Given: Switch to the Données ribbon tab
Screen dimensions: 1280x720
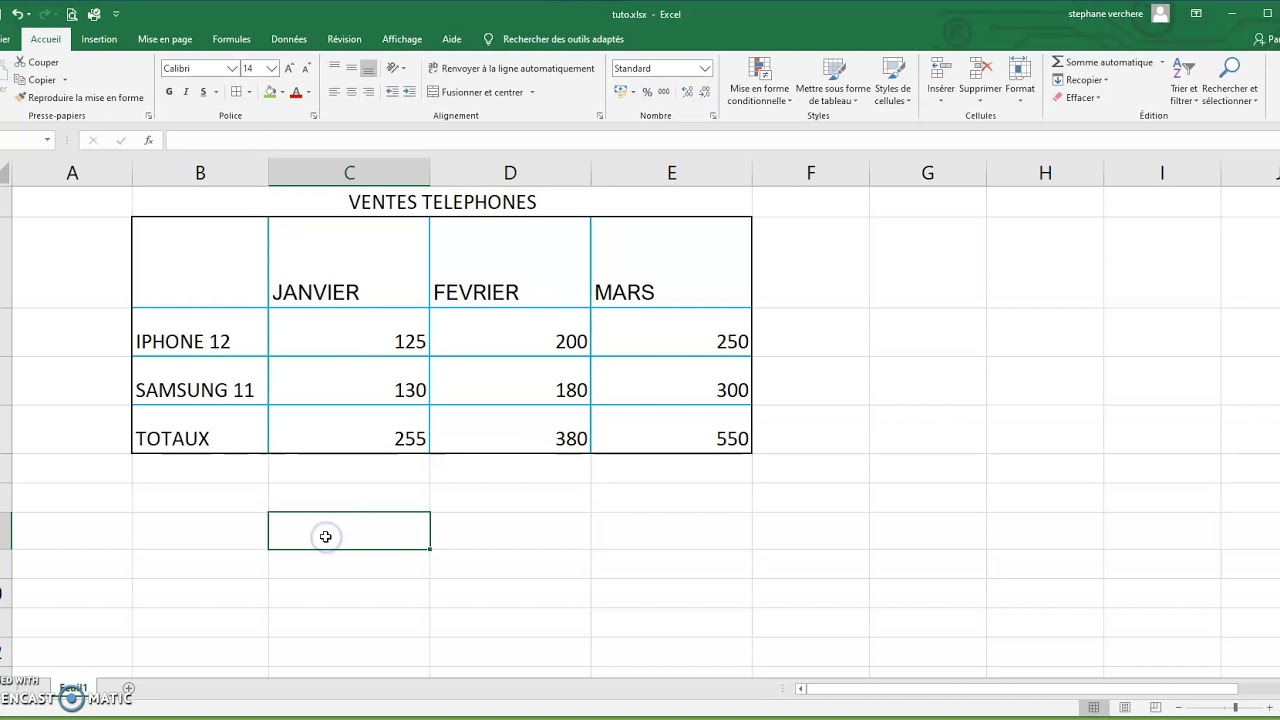Looking at the screenshot, I should (x=289, y=39).
